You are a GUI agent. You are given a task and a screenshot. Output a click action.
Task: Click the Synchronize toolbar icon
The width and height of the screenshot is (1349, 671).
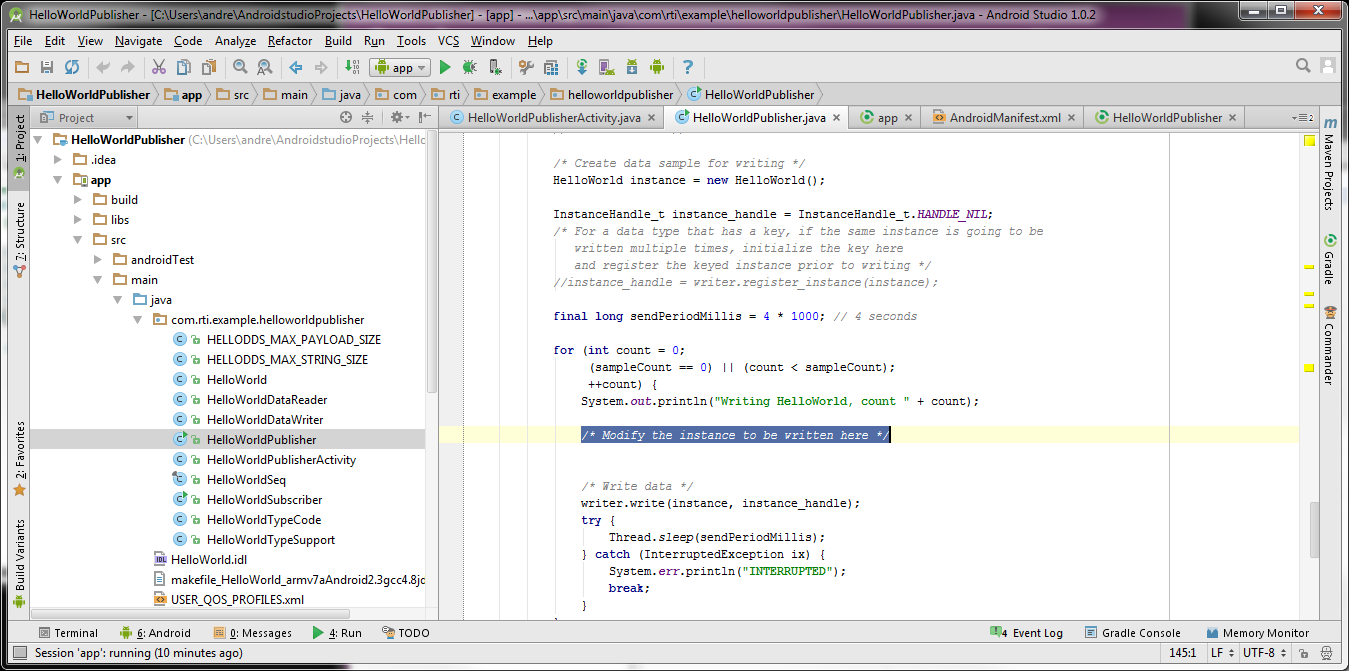point(72,67)
